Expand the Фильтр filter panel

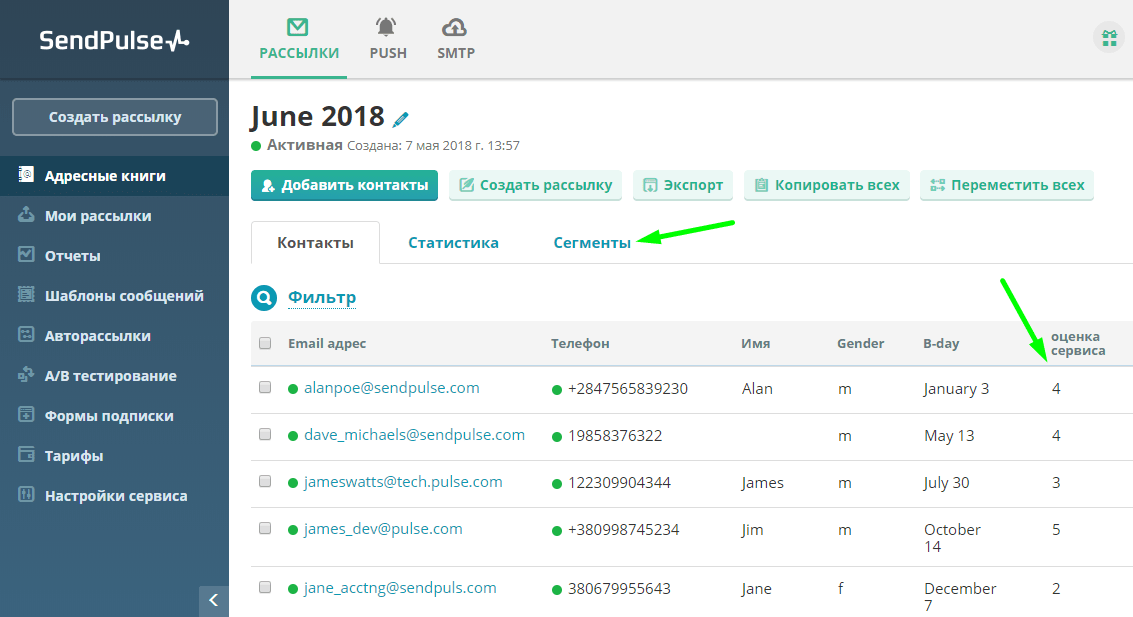[322, 297]
